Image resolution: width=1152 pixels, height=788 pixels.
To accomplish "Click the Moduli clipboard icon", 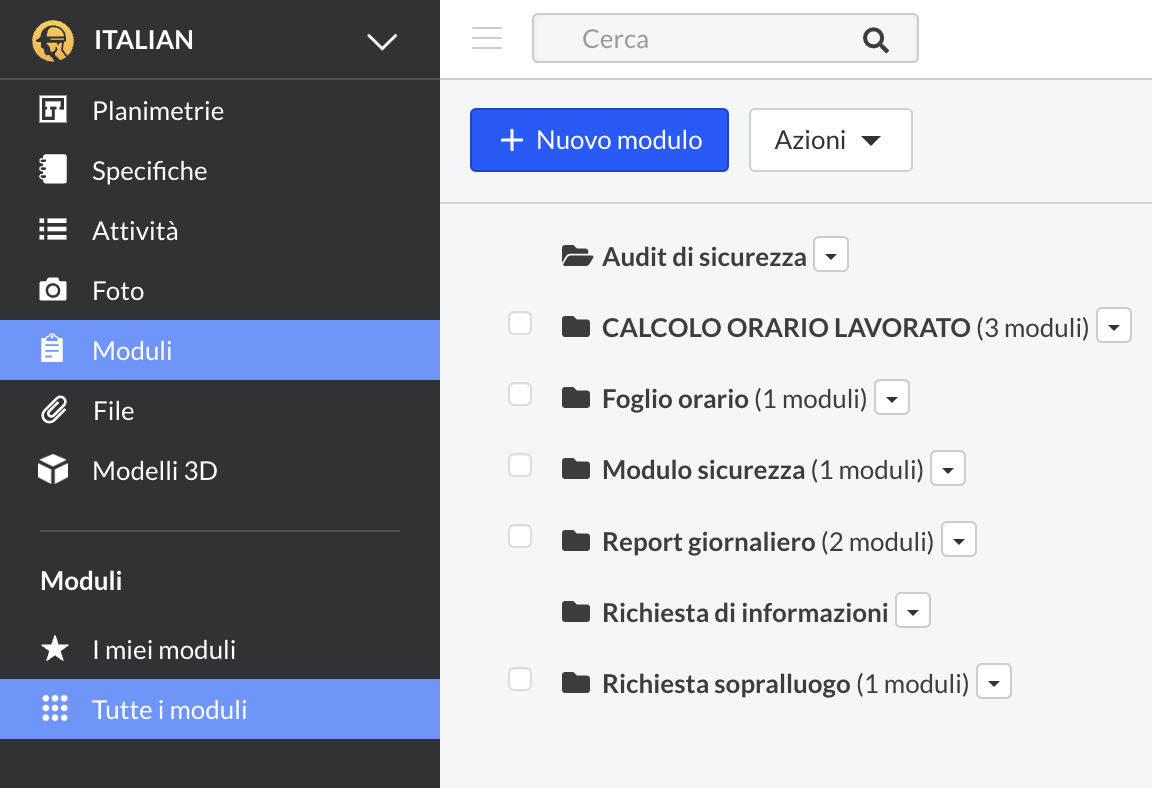I will tap(52, 349).
